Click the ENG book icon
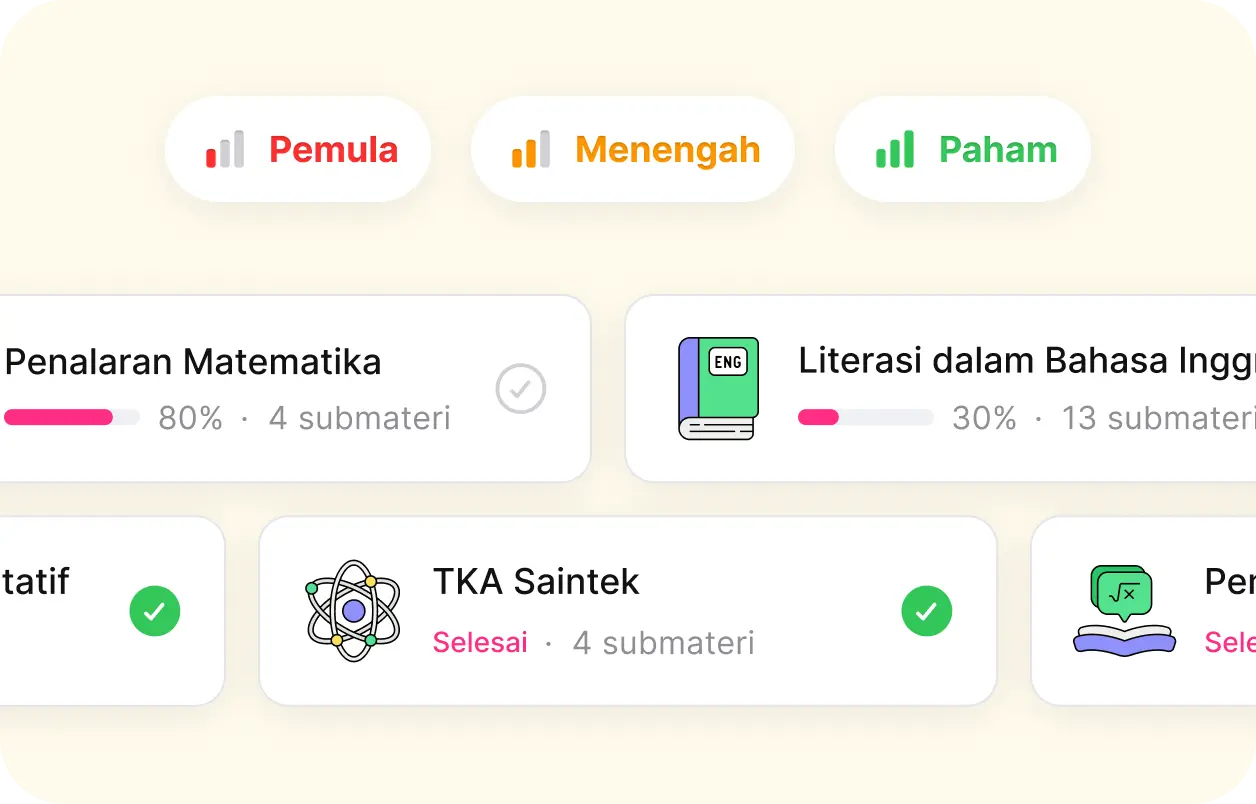This screenshot has height=804, width=1256. [x=718, y=389]
